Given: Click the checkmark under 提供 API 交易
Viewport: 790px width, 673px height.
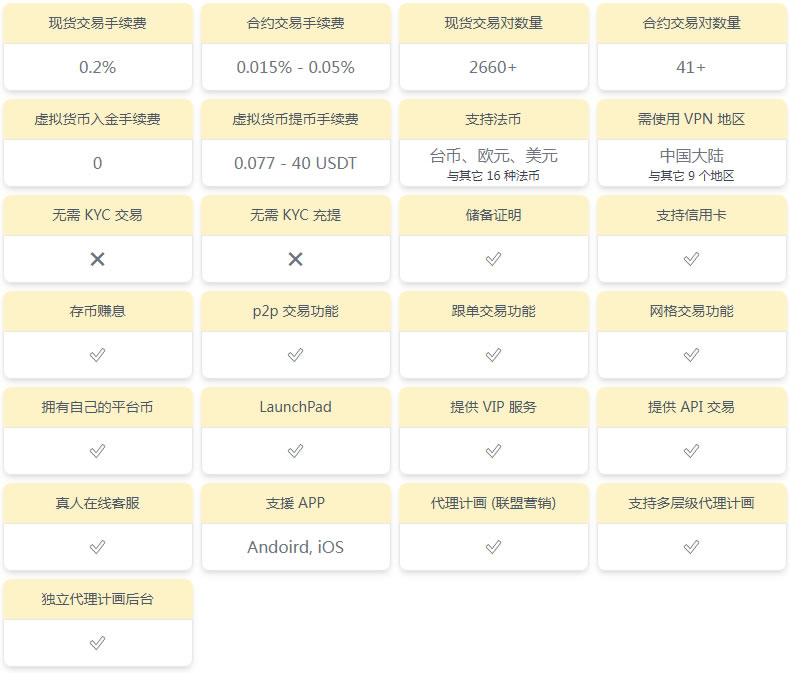Looking at the screenshot, I should [x=691, y=451].
